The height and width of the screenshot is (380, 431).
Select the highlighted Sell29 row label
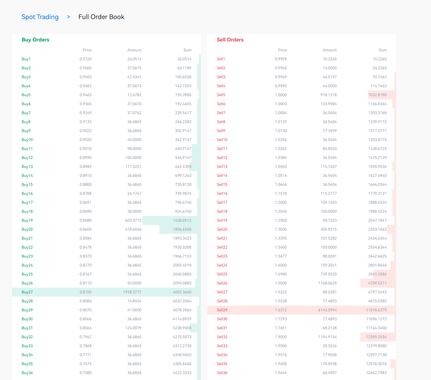pyautogui.click(x=222, y=310)
